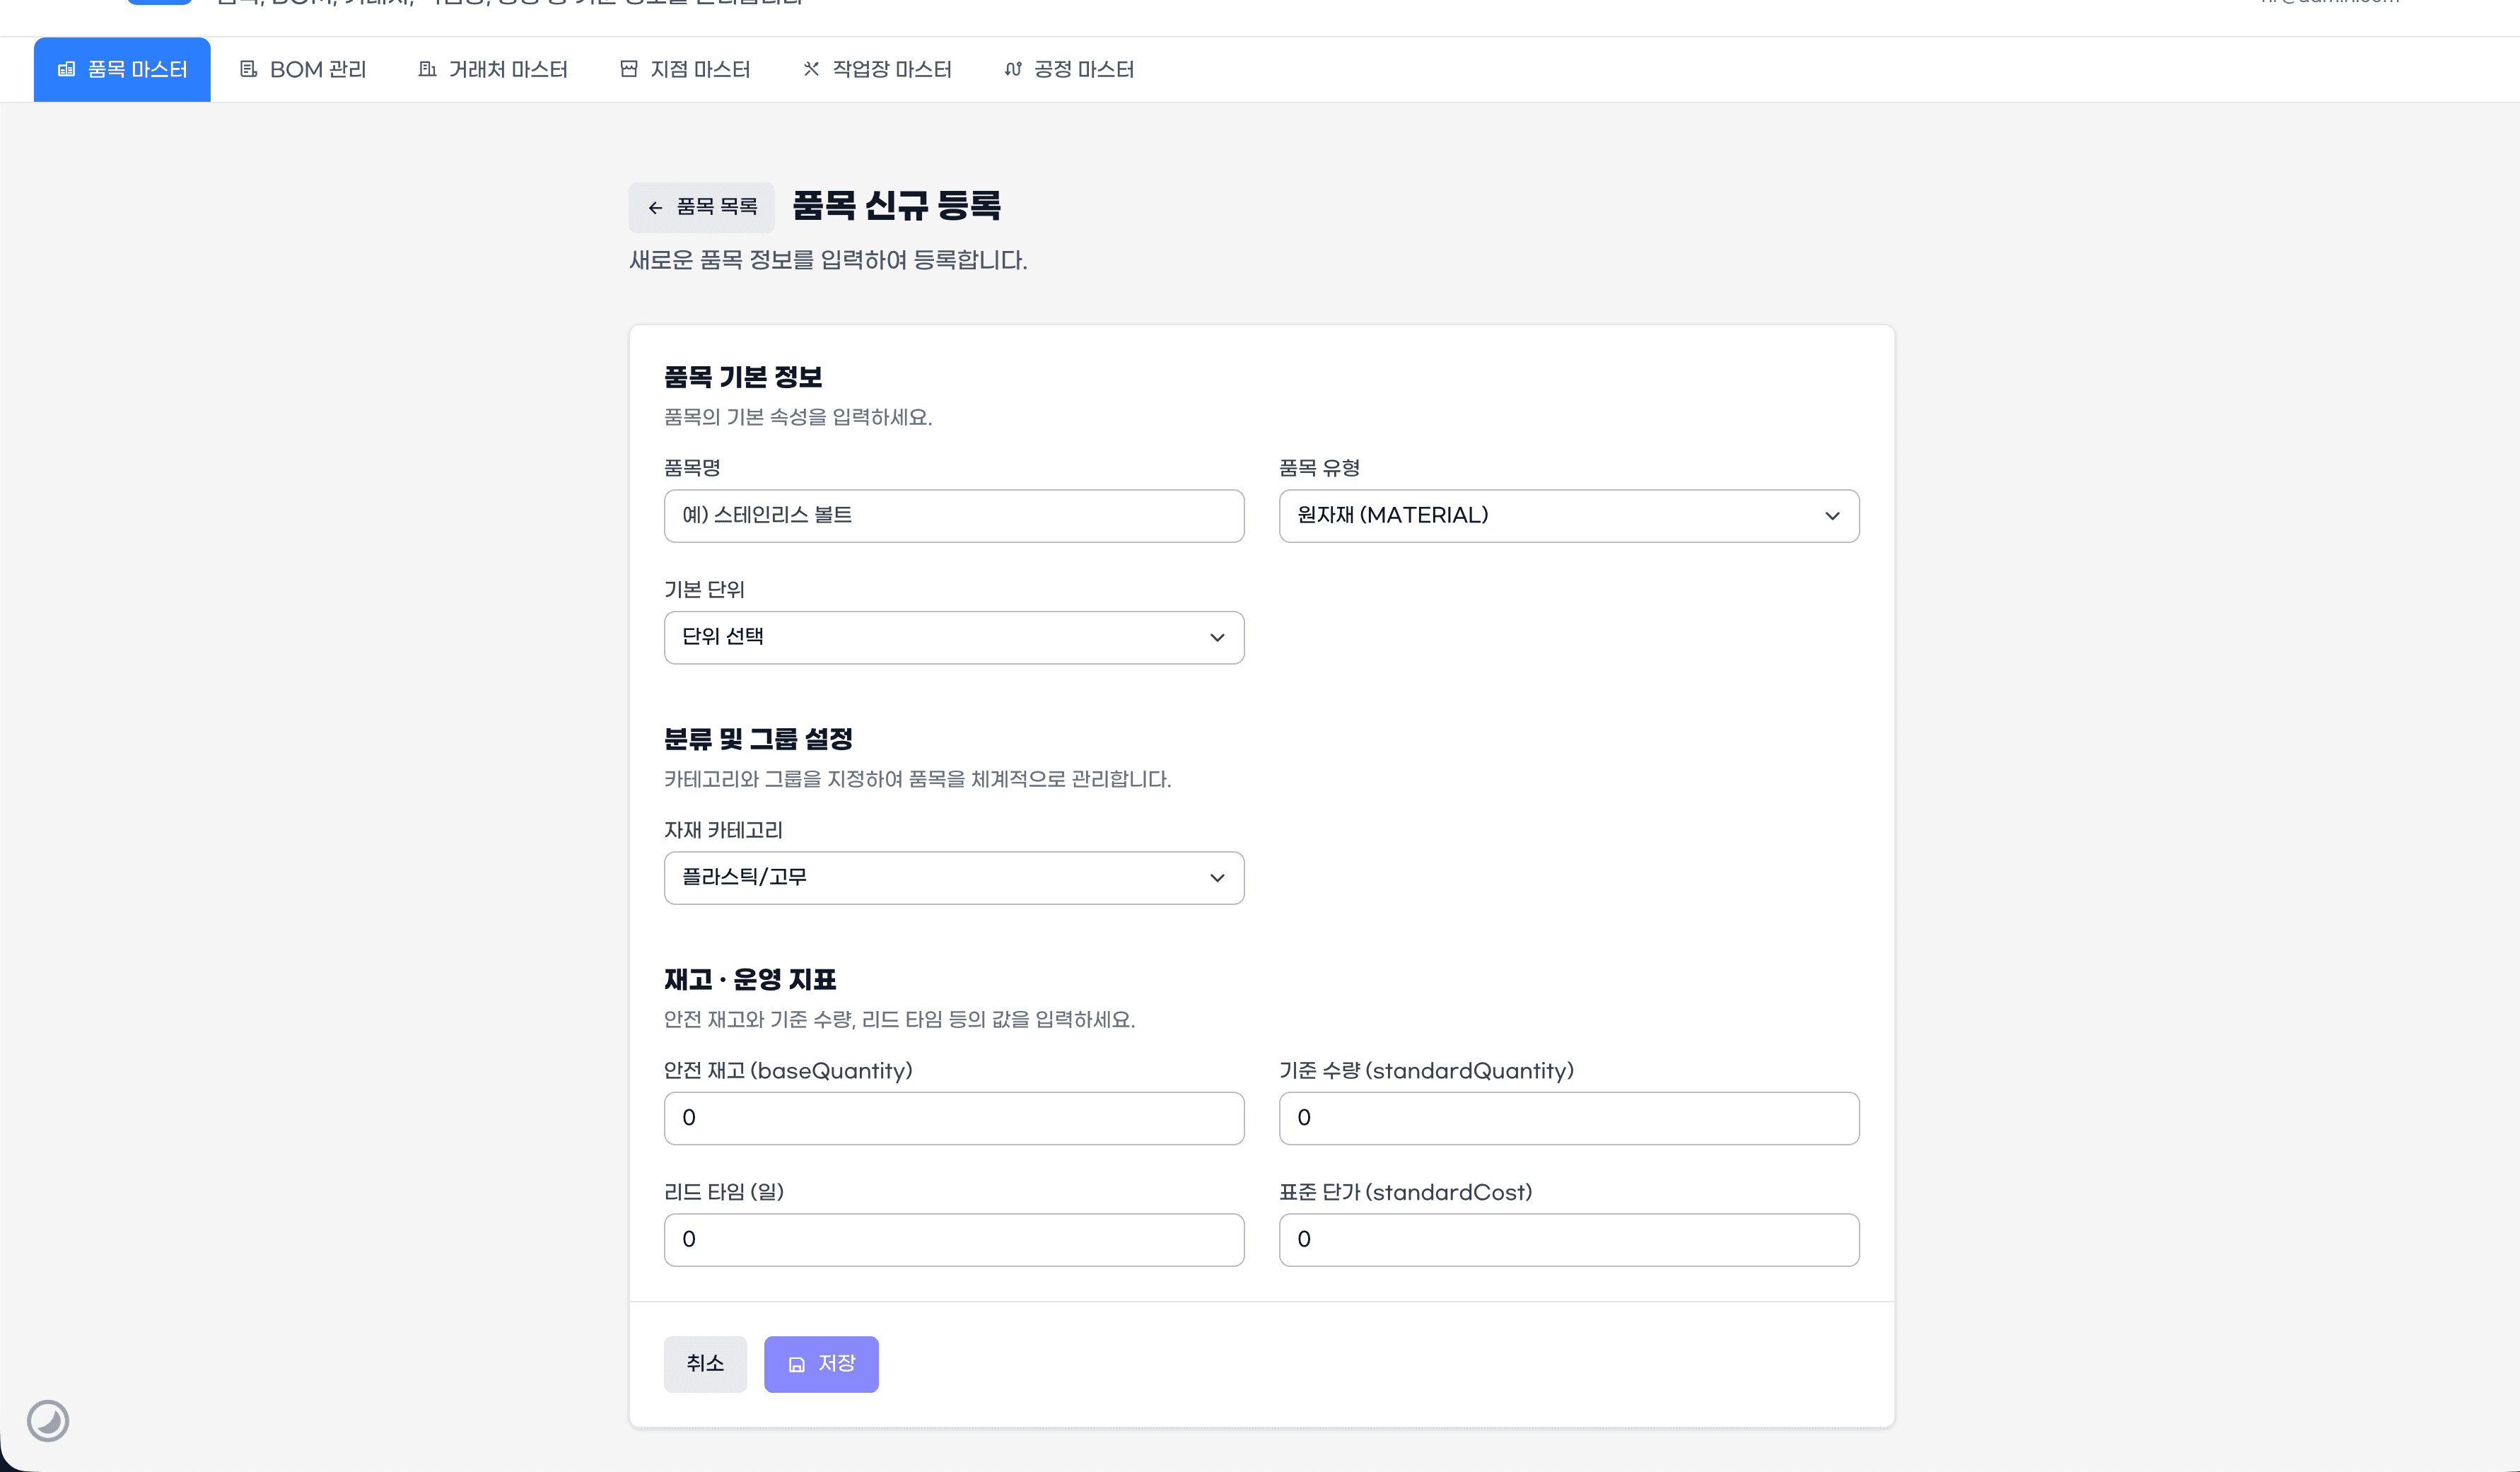Click the save disk icon in 저장
Image resolution: width=2520 pixels, height=1472 pixels.
[797, 1364]
